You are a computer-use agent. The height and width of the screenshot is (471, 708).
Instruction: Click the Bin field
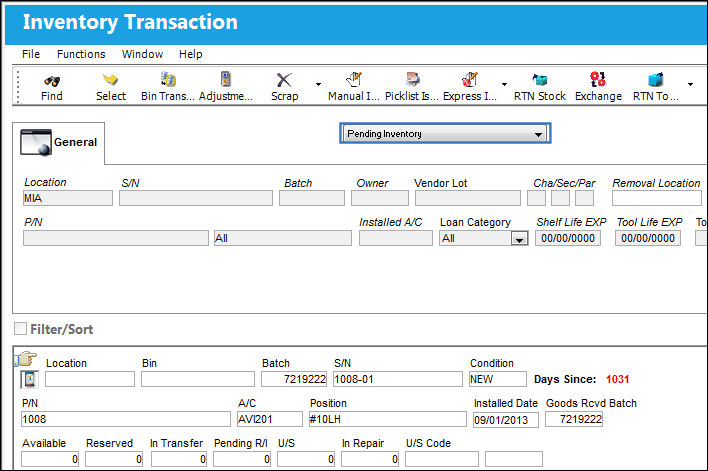pos(198,379)
